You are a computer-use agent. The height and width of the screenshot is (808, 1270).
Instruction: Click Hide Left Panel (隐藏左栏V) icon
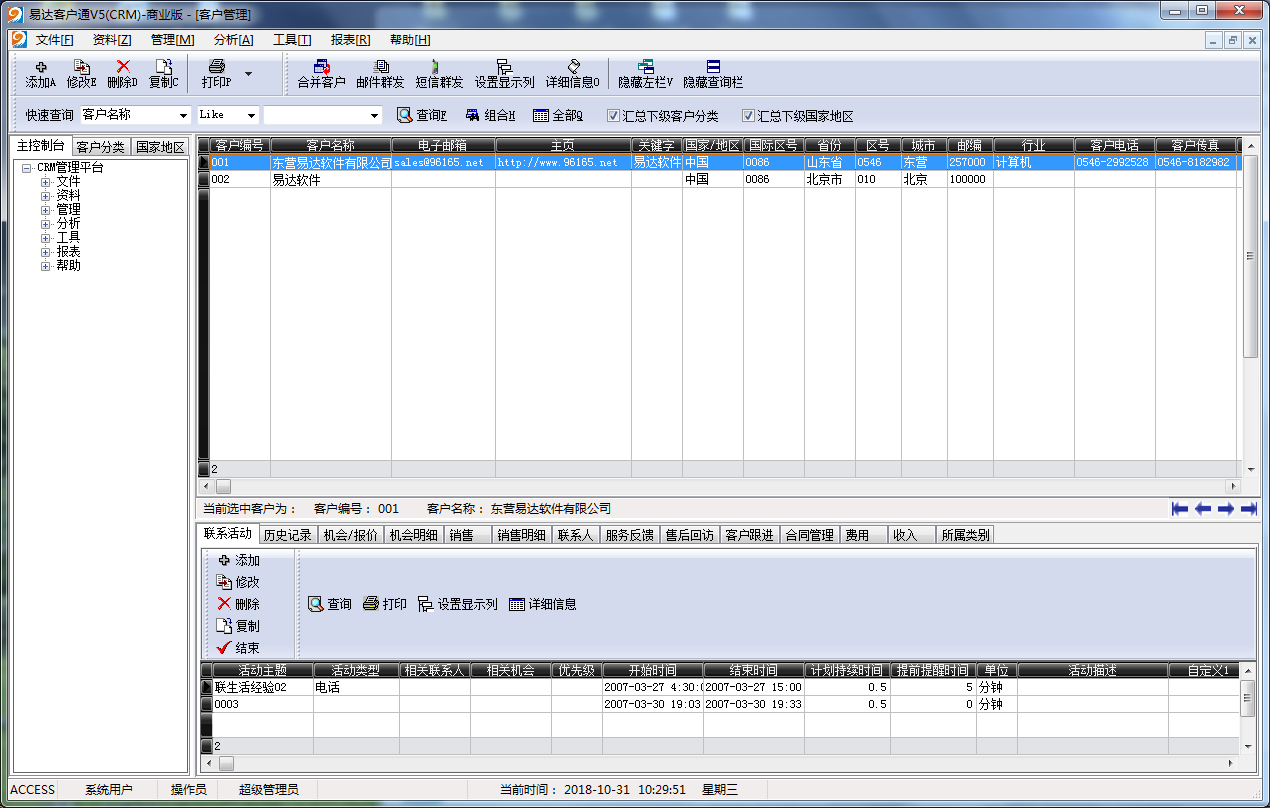[645, 74]
